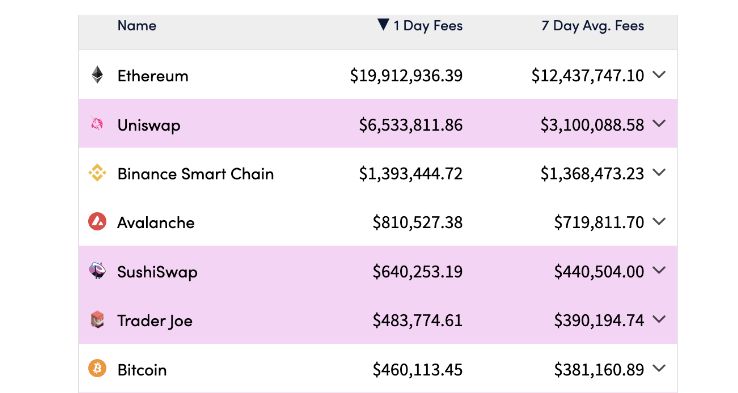Expand the Bitcoin row chevron
The image size is (738, 393).
(x=659, y=368)
